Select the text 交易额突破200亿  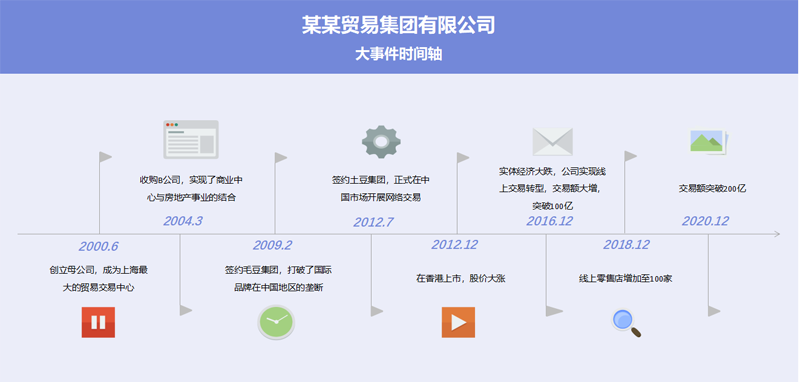pyautogui.click(x=712, y=188)
